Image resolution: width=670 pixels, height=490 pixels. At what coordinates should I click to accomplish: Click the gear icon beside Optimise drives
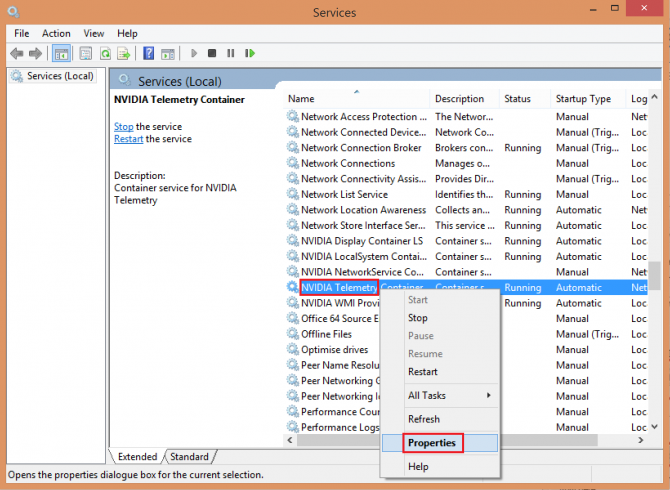pos(293,349)
